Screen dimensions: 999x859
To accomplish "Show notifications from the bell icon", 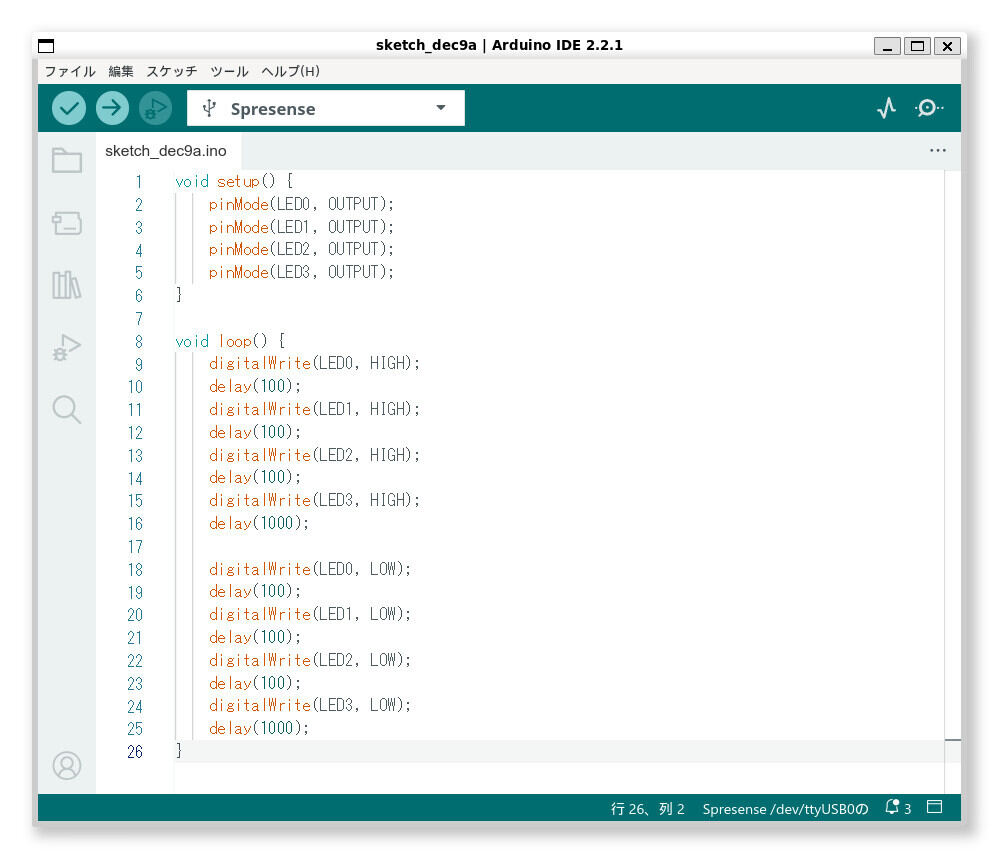I will pyautogui.click(x=892, y=807).
